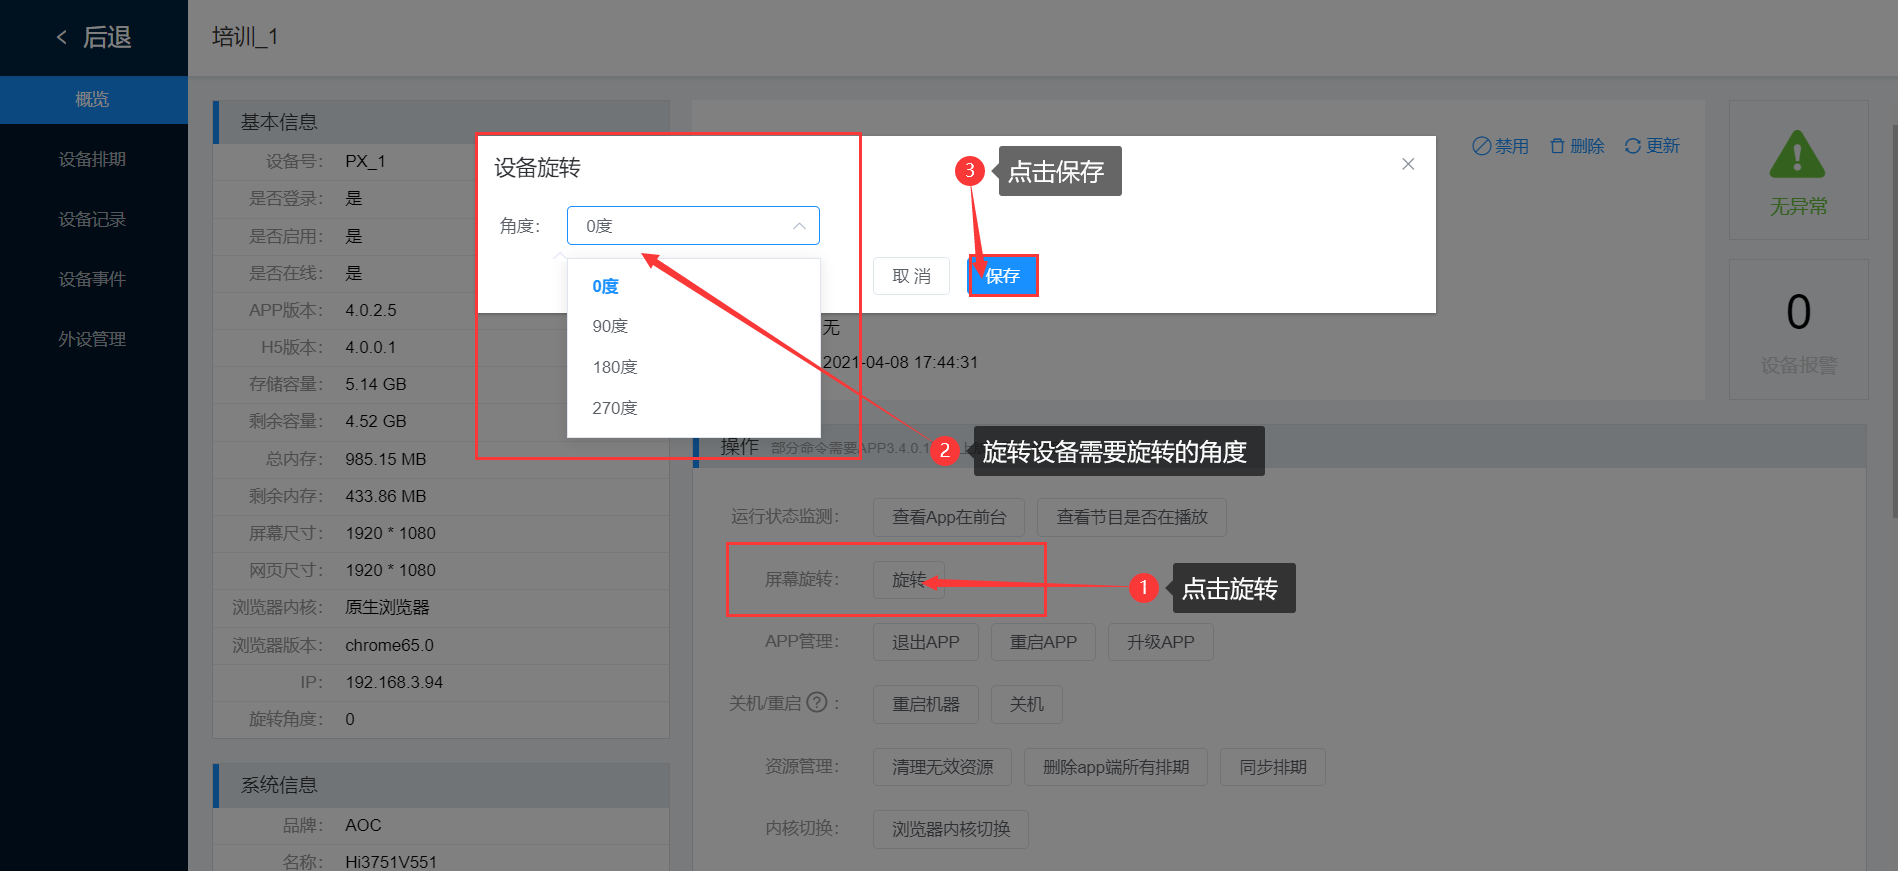
Task: Collapse the angle dropdown using its chevron arrow
Action: tap(799, 226)
